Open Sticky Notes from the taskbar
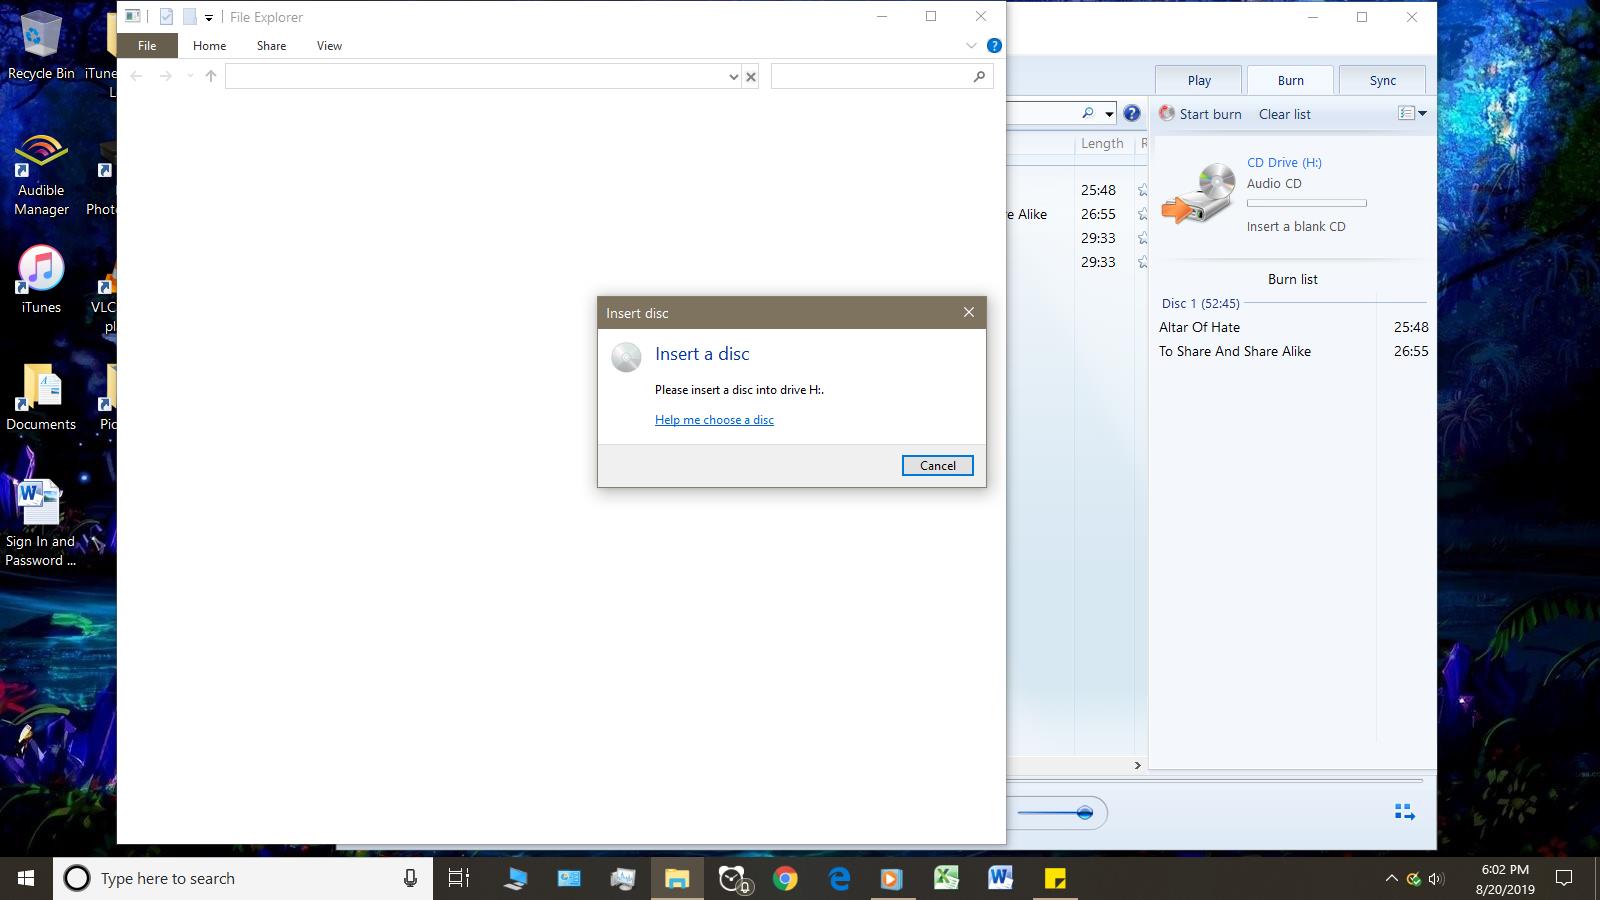Viewport: 1600px width, 900px height. click(1055, 878)
